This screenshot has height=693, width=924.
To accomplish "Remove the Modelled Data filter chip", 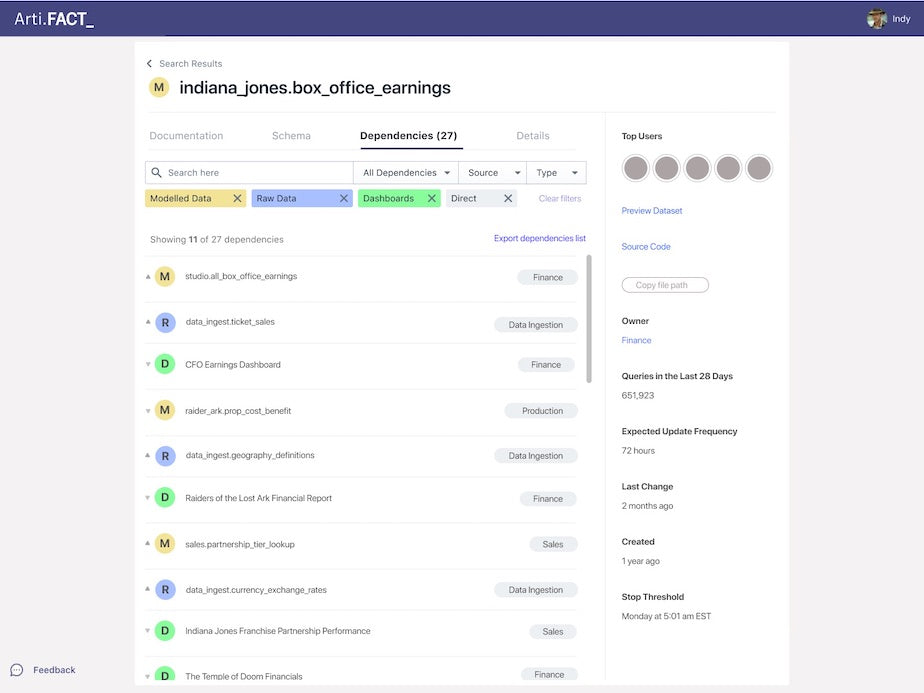I will coord(237,198).
